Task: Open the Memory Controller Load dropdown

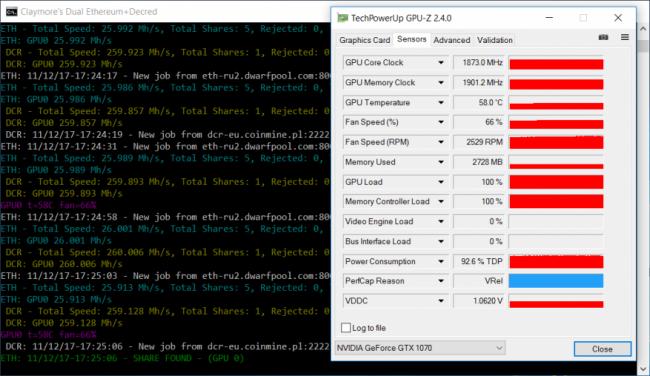Action: point(441,201)
